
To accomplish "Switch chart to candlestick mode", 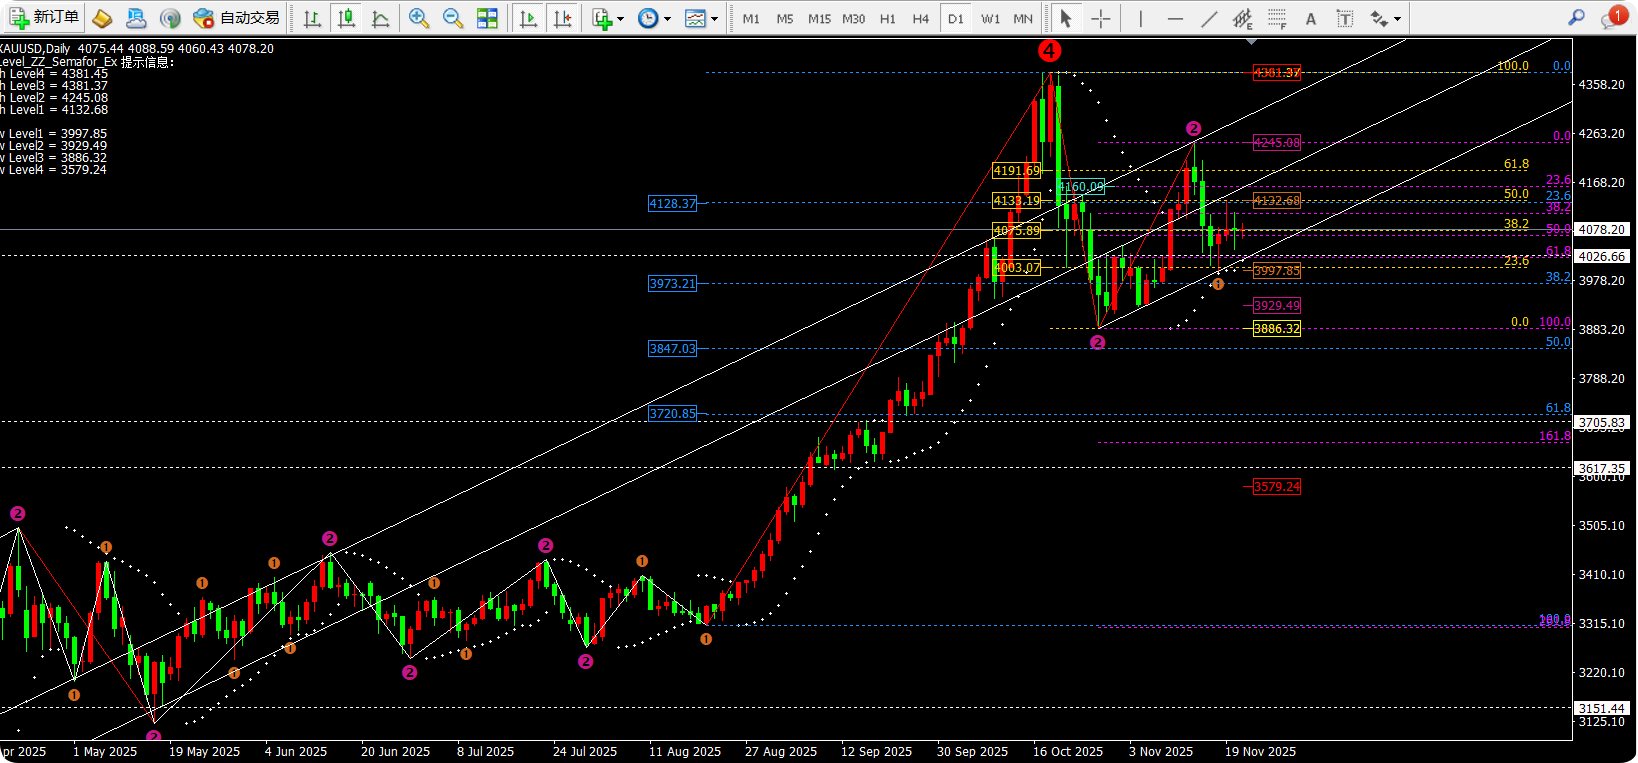I will tap(347, 18).
